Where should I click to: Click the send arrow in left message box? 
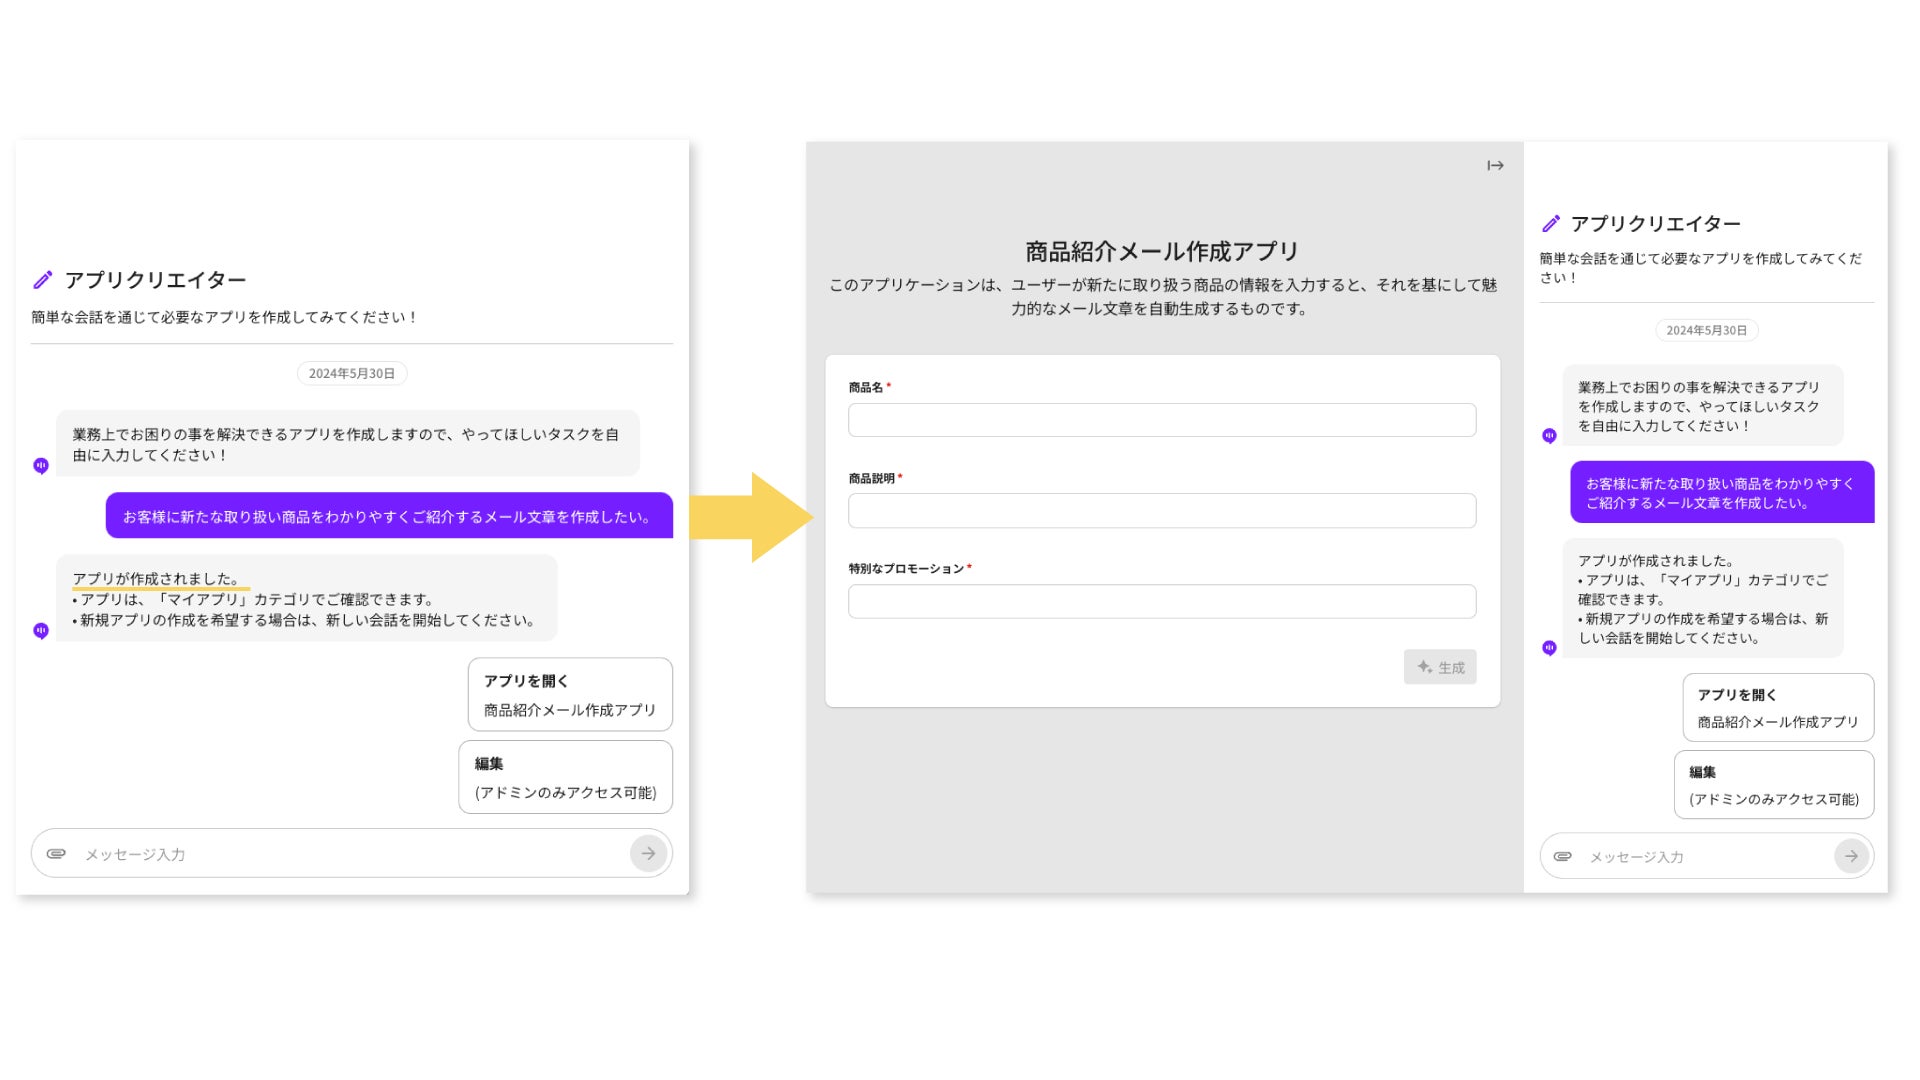pyautogui.click(x=648, y=854)
